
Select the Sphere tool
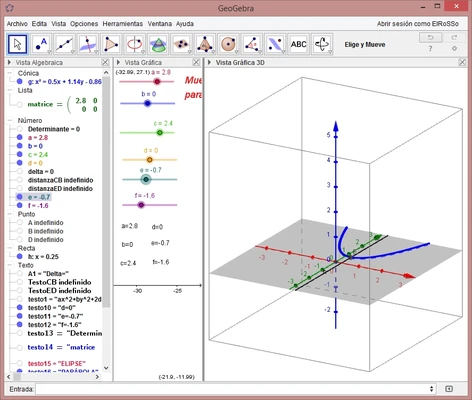pyautogui.click(x=228, y=44)
